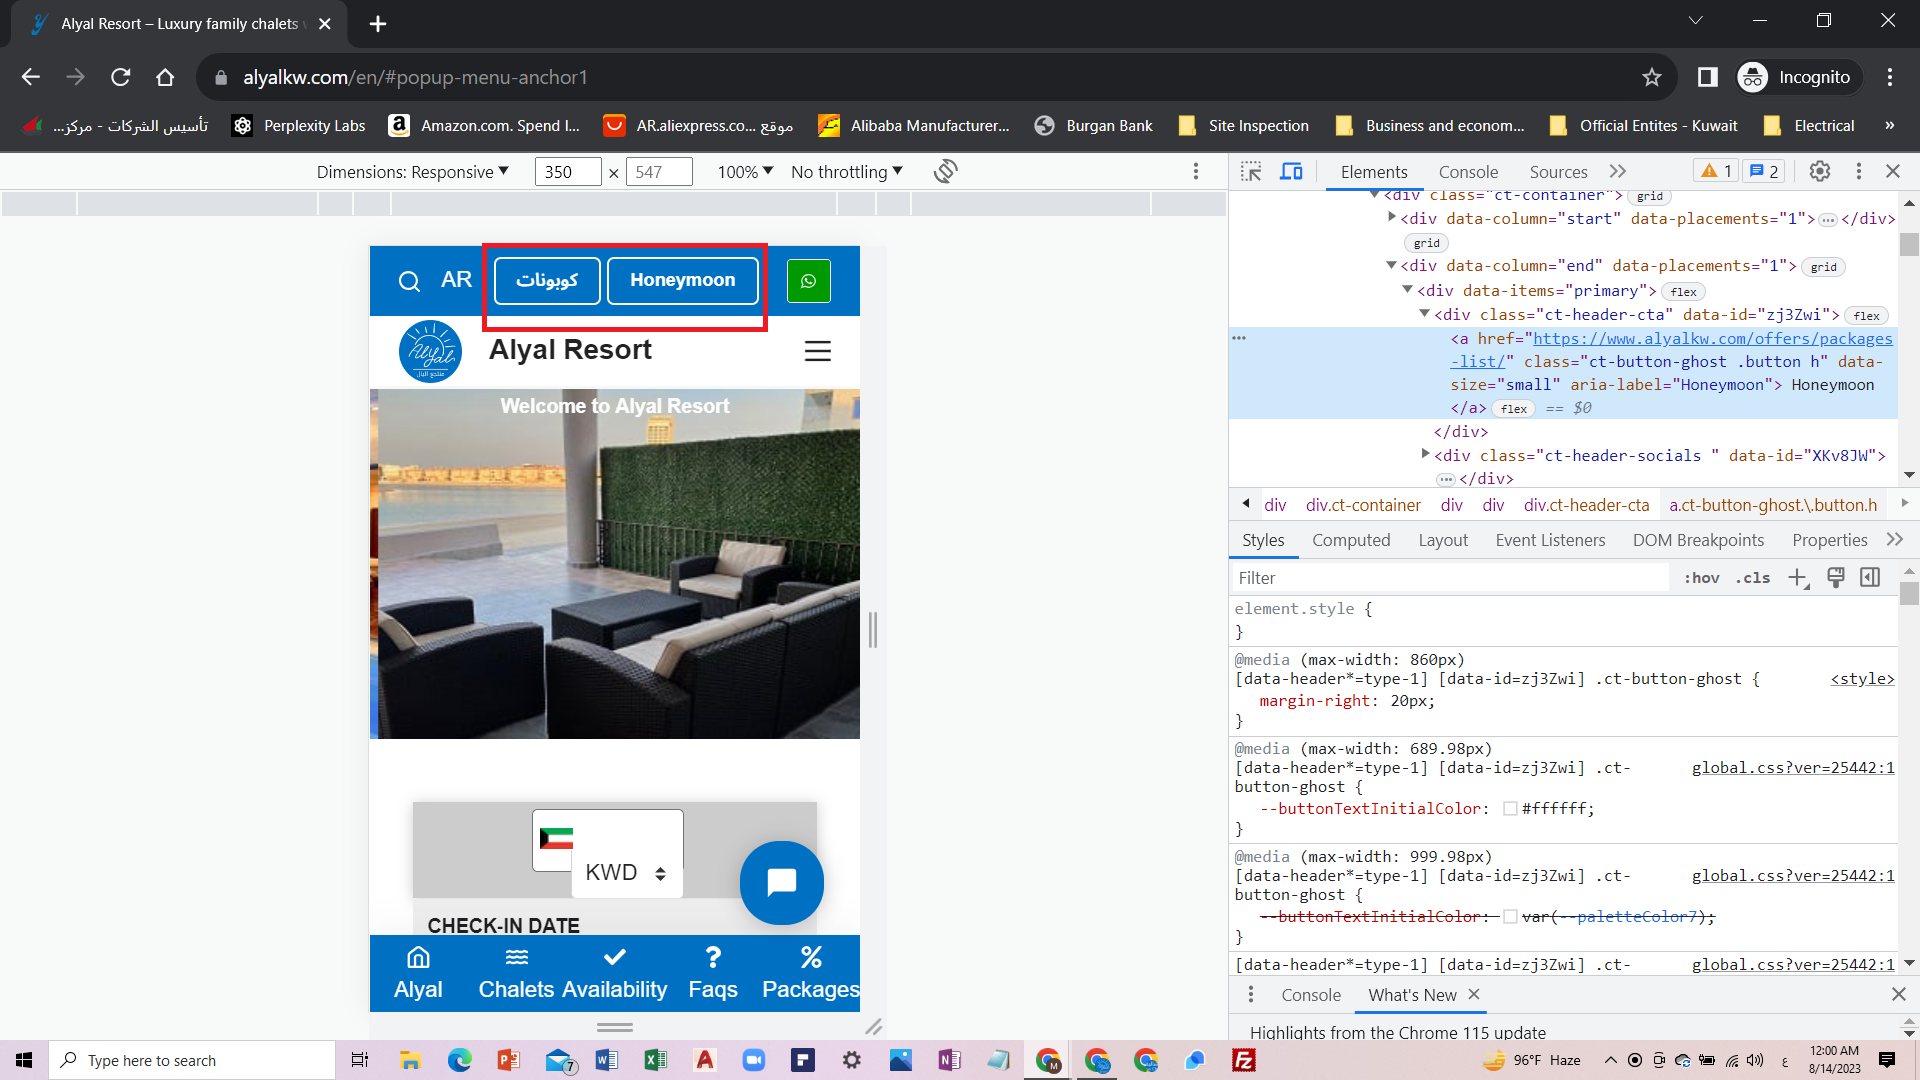Open the Properties tab in Styles pane
Image resolution: width=1920 pixels, height=1080 pixels.
click(1830, 540)
